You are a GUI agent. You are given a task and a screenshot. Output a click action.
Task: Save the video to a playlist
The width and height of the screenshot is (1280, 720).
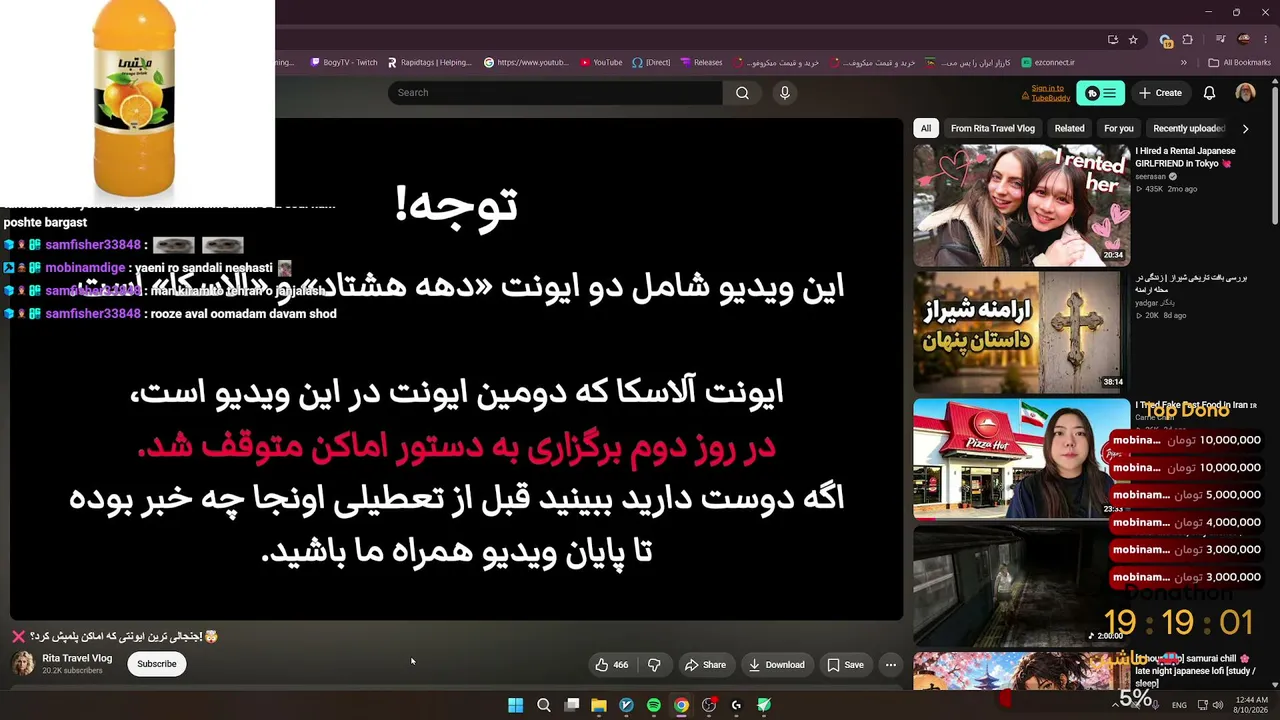pyautogui.click(x=845, y=665)
